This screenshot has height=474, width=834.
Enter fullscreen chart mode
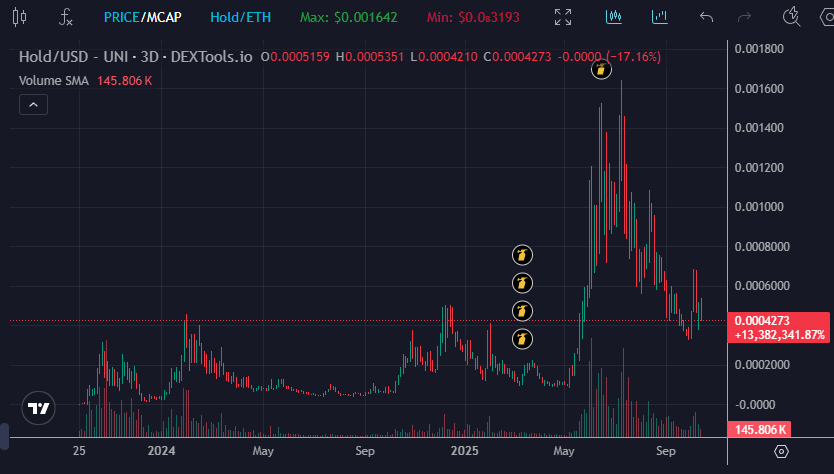[x=563, y=17]
